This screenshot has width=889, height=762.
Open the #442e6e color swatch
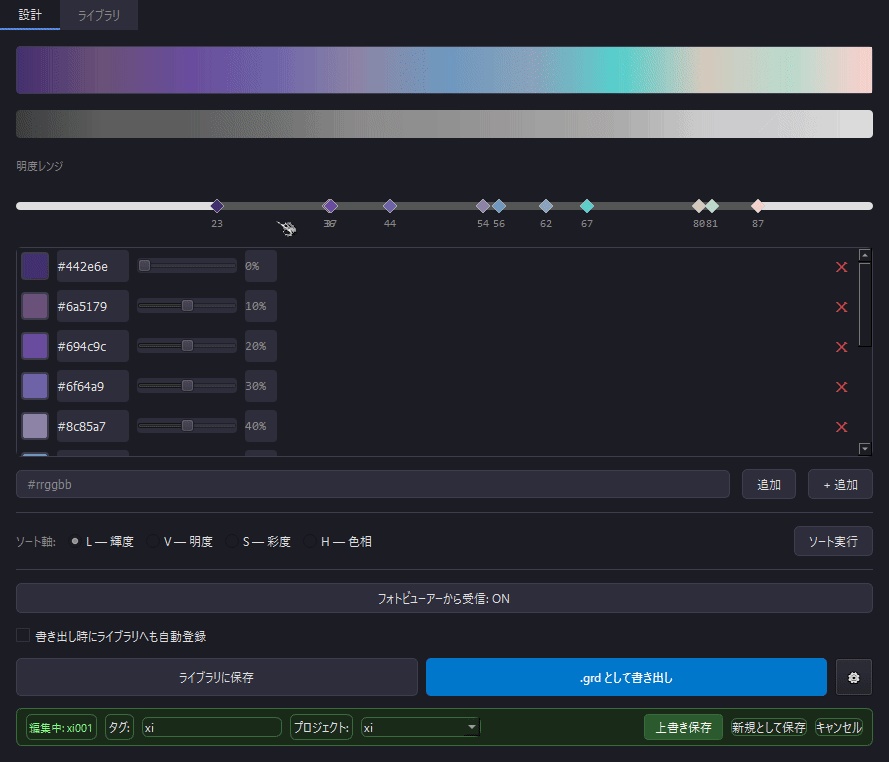(x=35, y=266)
